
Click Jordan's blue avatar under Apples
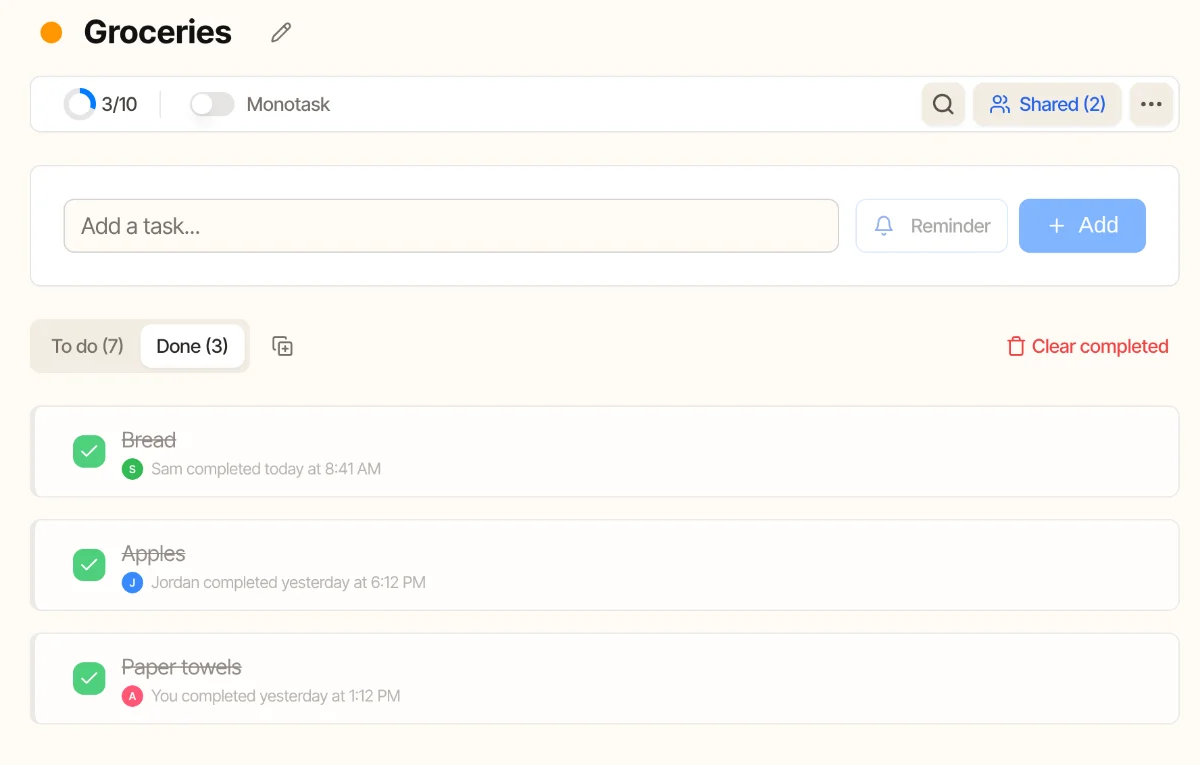[x=132, y=582]
